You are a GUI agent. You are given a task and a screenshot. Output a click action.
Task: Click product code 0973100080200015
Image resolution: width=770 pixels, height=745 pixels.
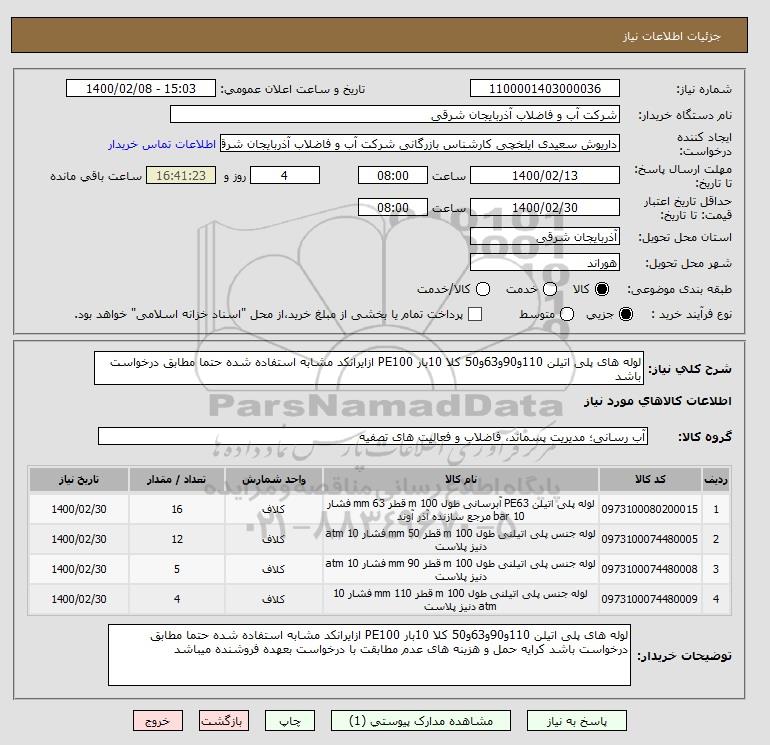tap(650, 509)
